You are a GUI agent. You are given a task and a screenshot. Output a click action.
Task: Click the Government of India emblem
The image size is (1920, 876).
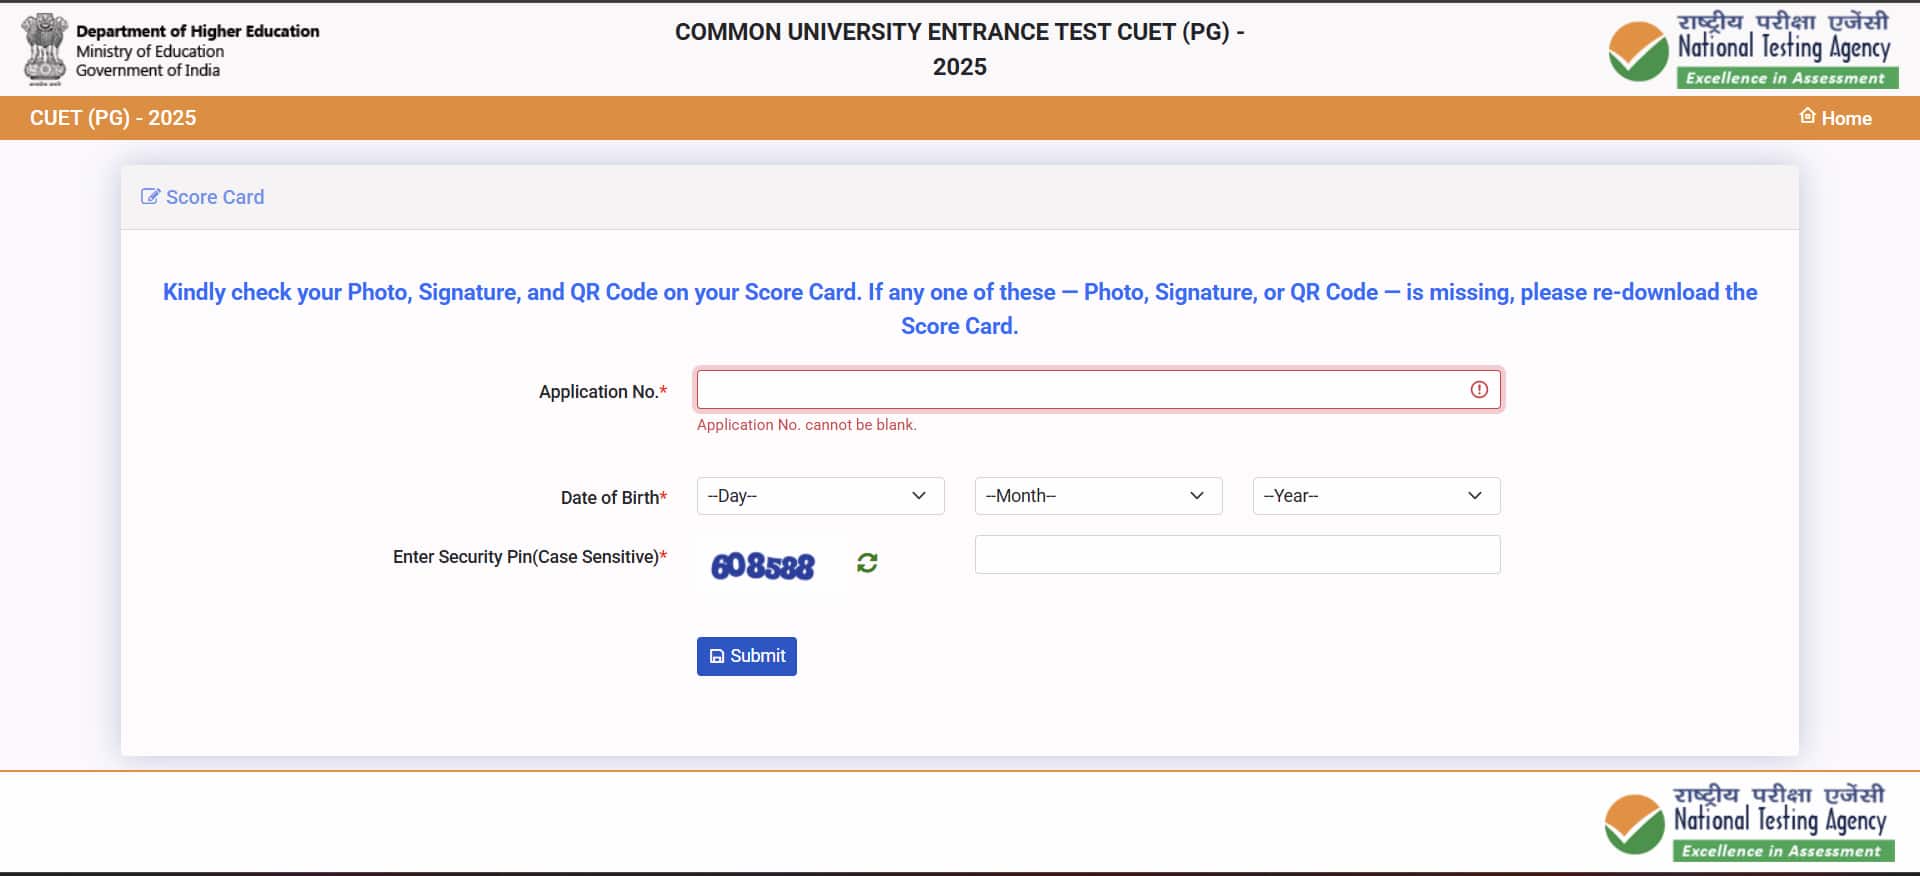(45, 49)
